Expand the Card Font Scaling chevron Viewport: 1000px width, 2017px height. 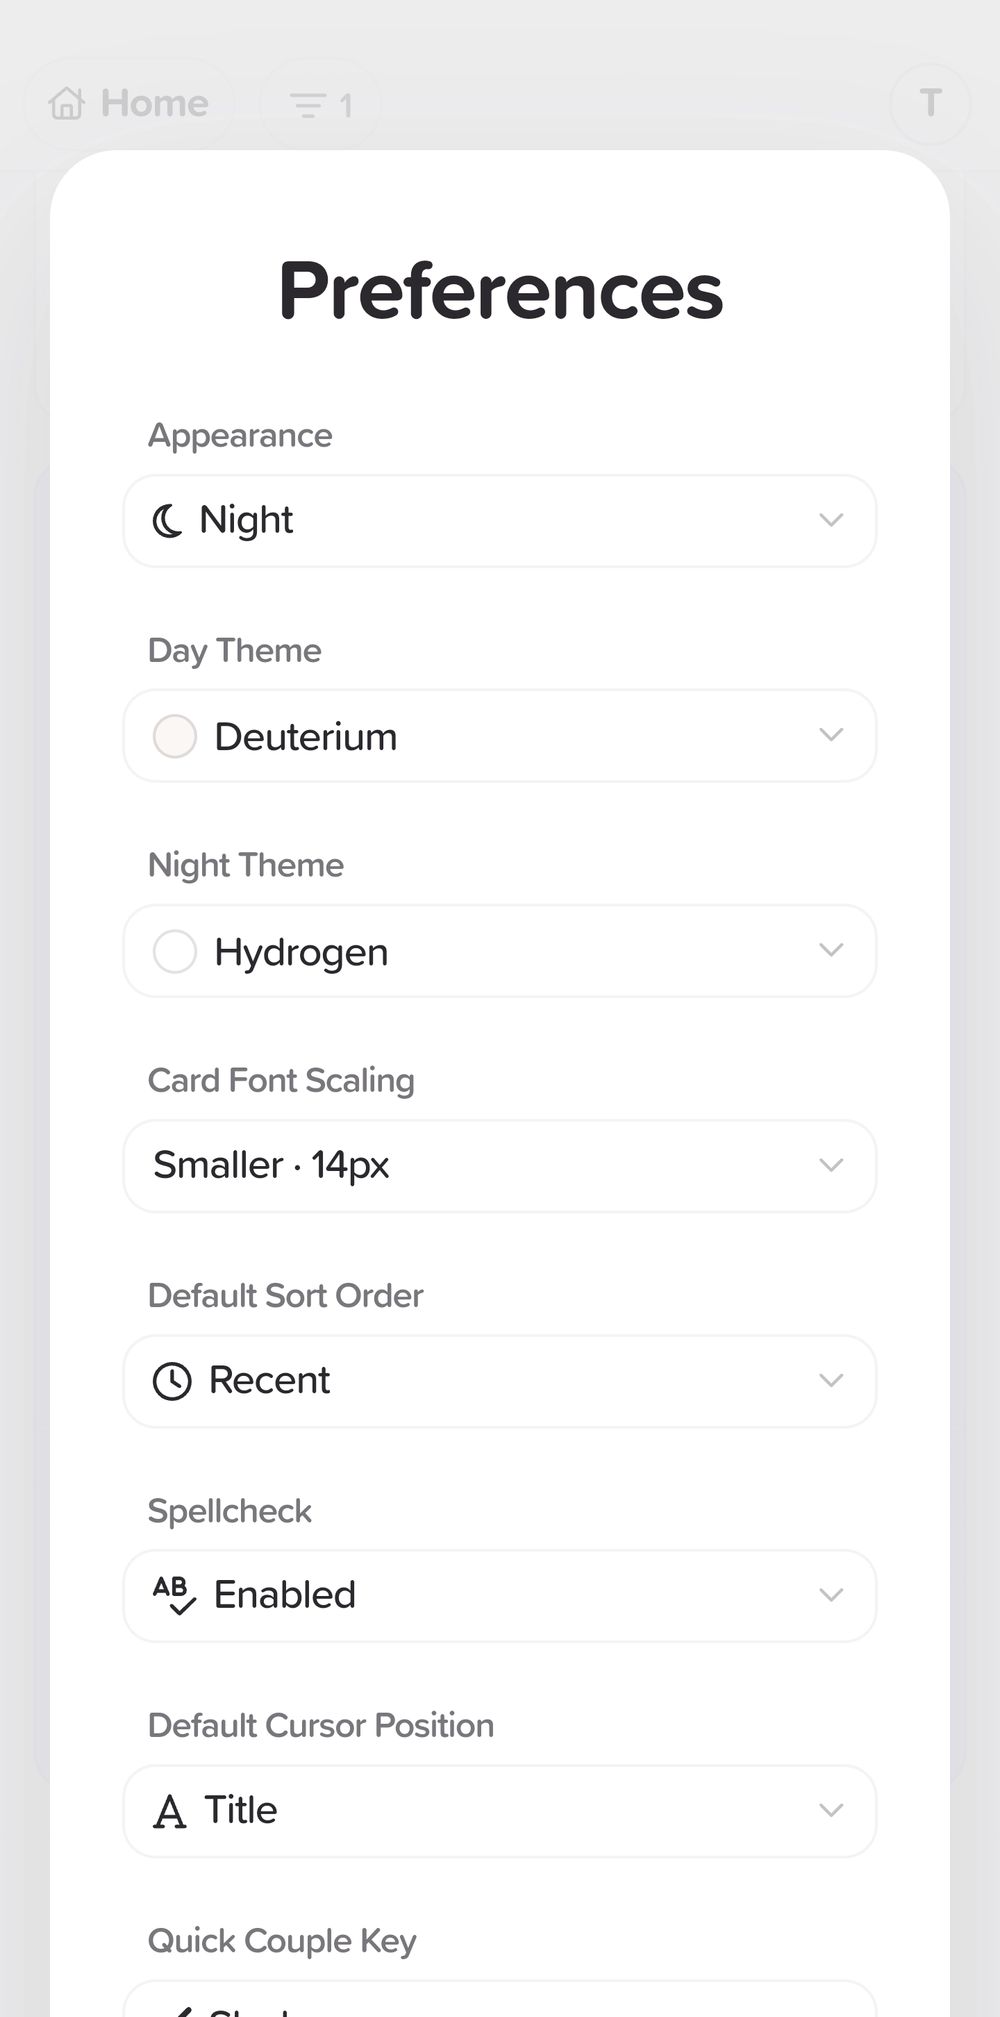tap(831, 1165)
